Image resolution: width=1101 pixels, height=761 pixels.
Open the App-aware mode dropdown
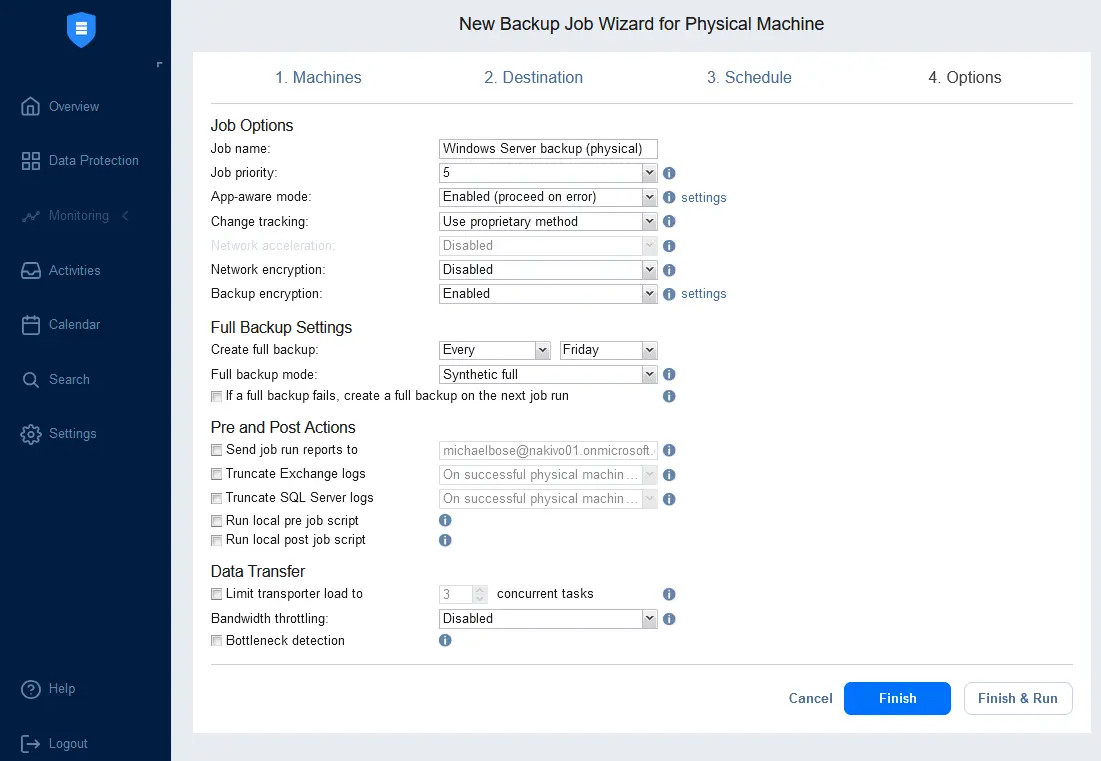pyautogui.click(x=548, y=197)
